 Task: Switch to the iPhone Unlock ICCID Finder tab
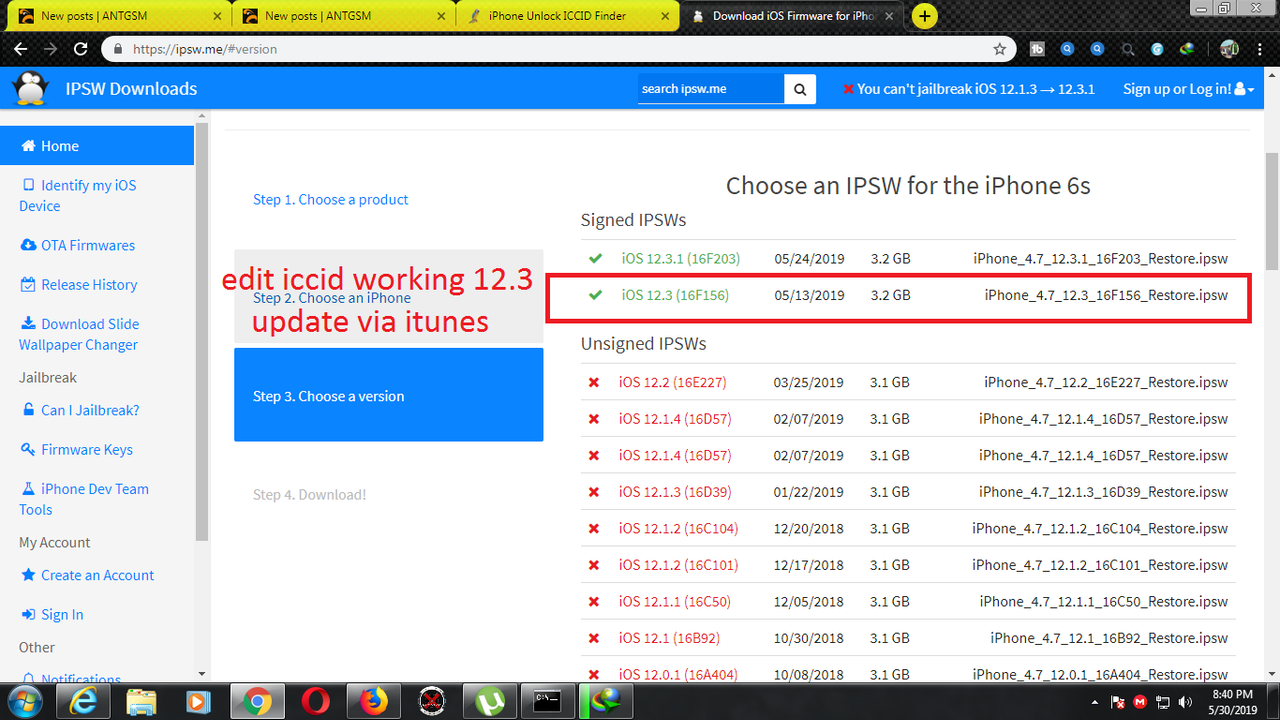point(567,16)
